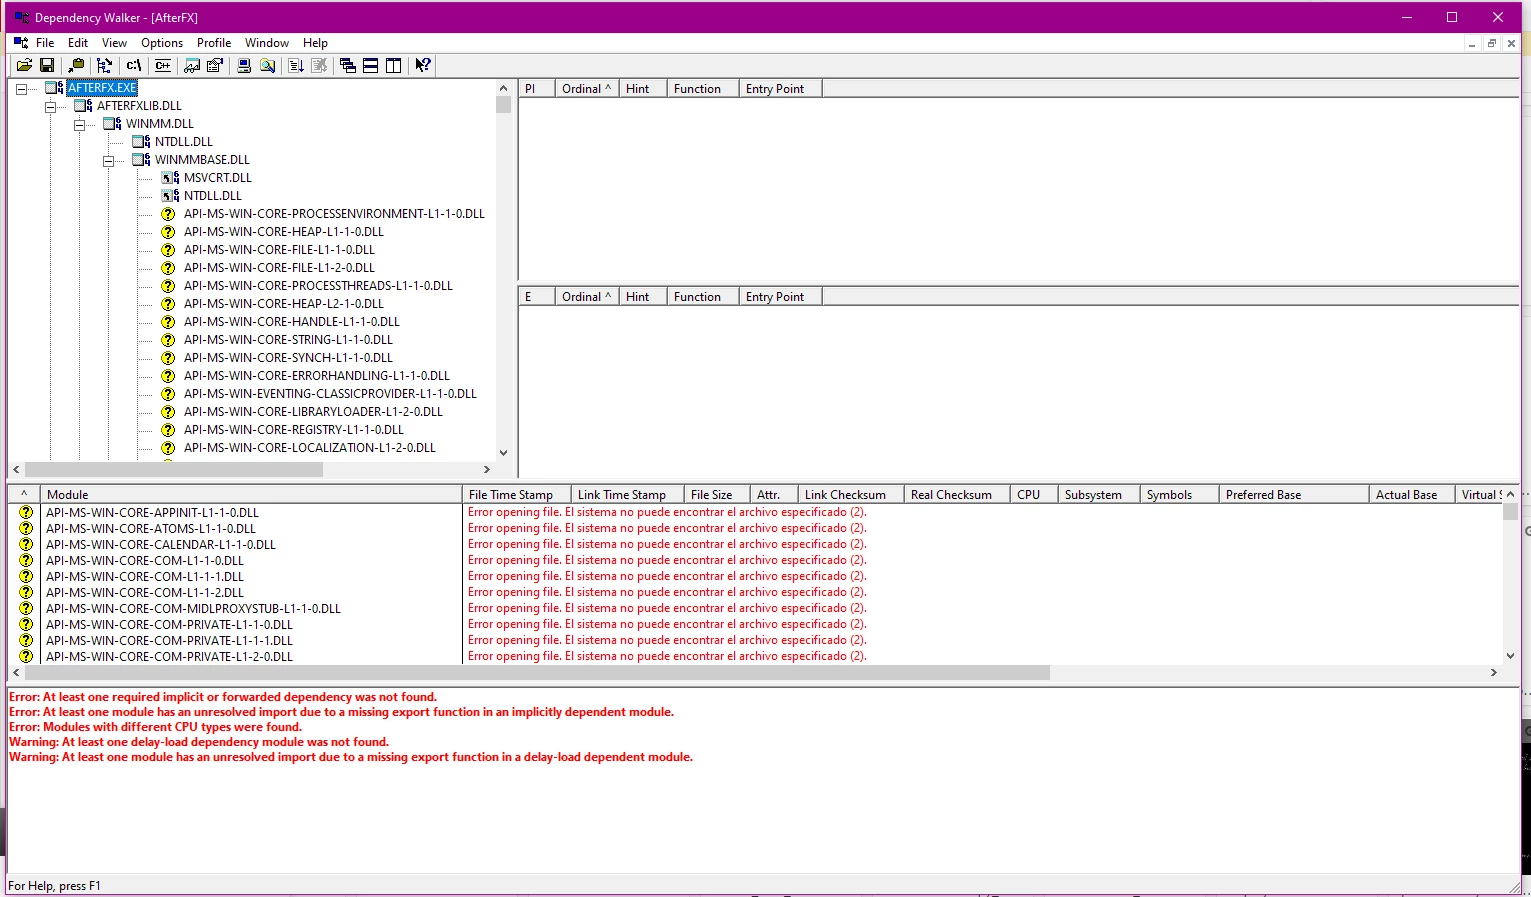This screenshot has height=897, width=1531.
Task: Open the Window menu
Action: tap(267, 43)
